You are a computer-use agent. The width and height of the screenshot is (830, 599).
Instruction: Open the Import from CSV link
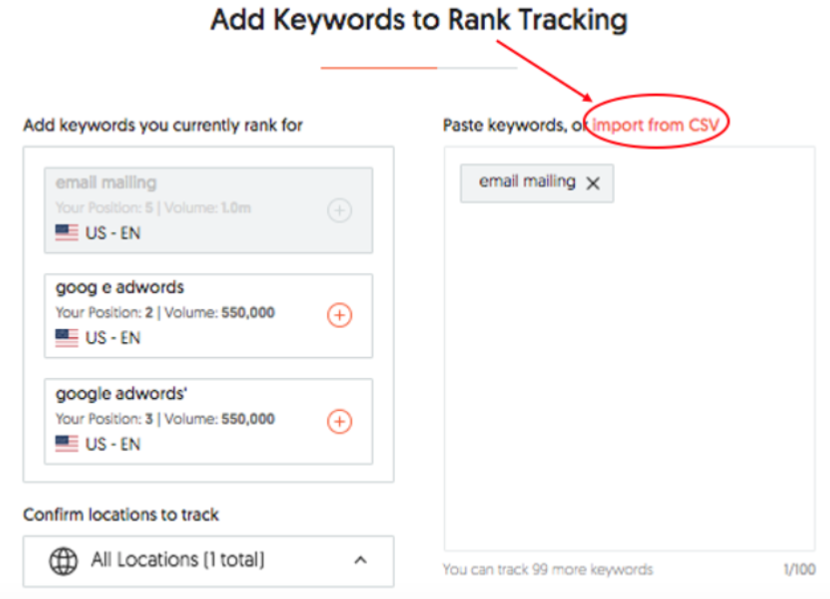(655, 125)
